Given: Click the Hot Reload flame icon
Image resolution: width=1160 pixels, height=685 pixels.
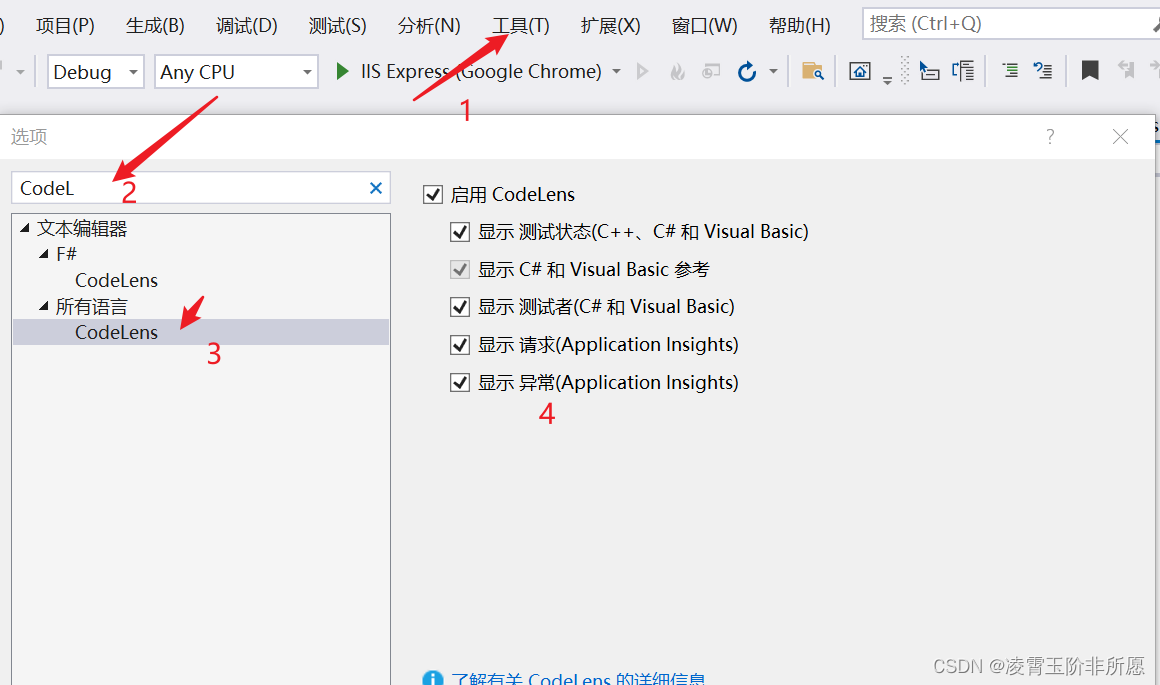Looking at the screenshot, I should pyautogui.click(x=676, y=70).
